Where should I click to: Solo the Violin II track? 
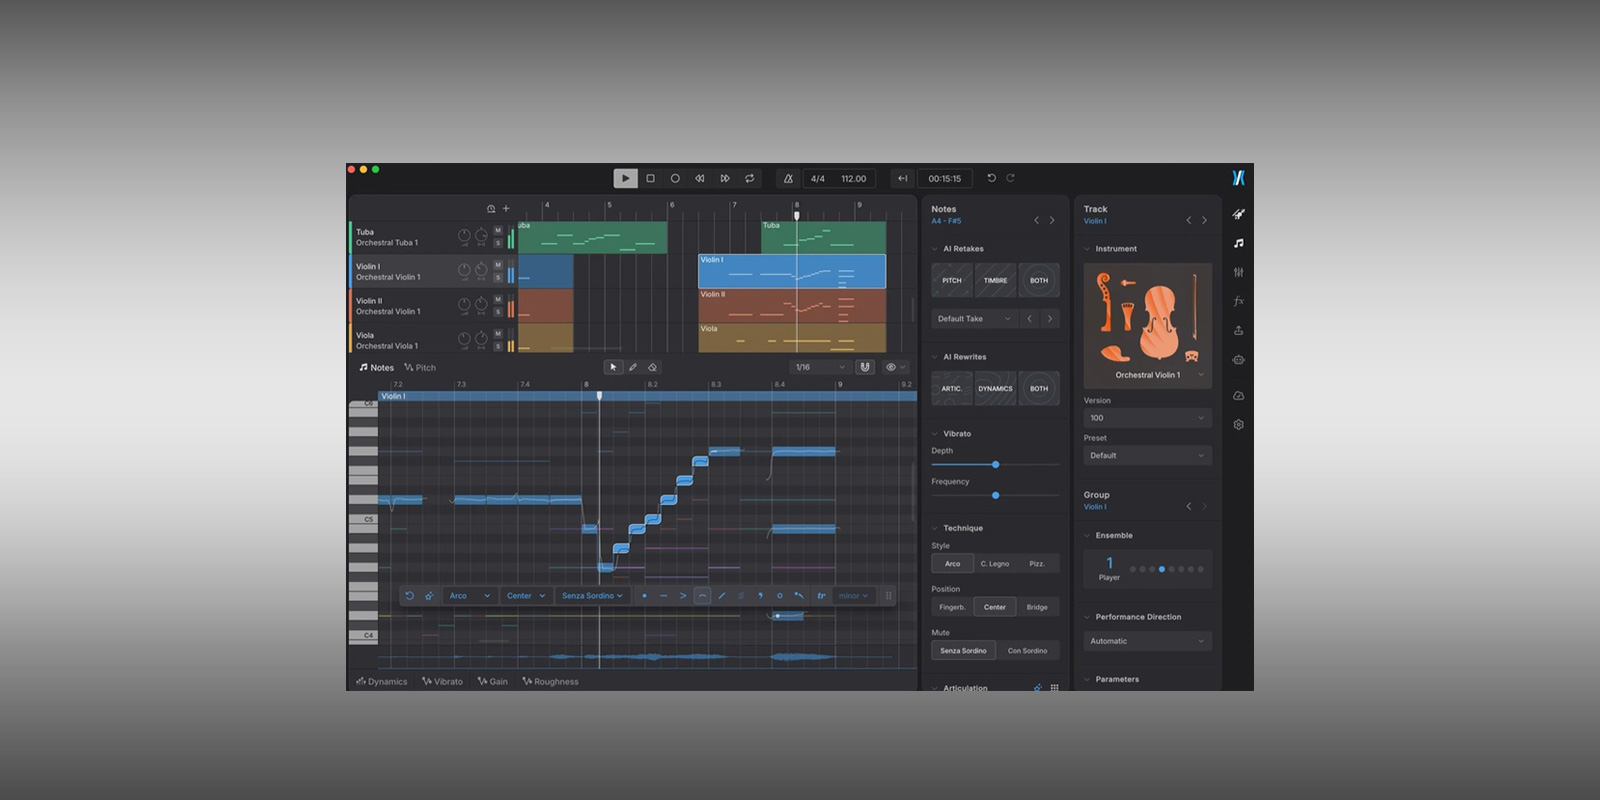point(498,312)
